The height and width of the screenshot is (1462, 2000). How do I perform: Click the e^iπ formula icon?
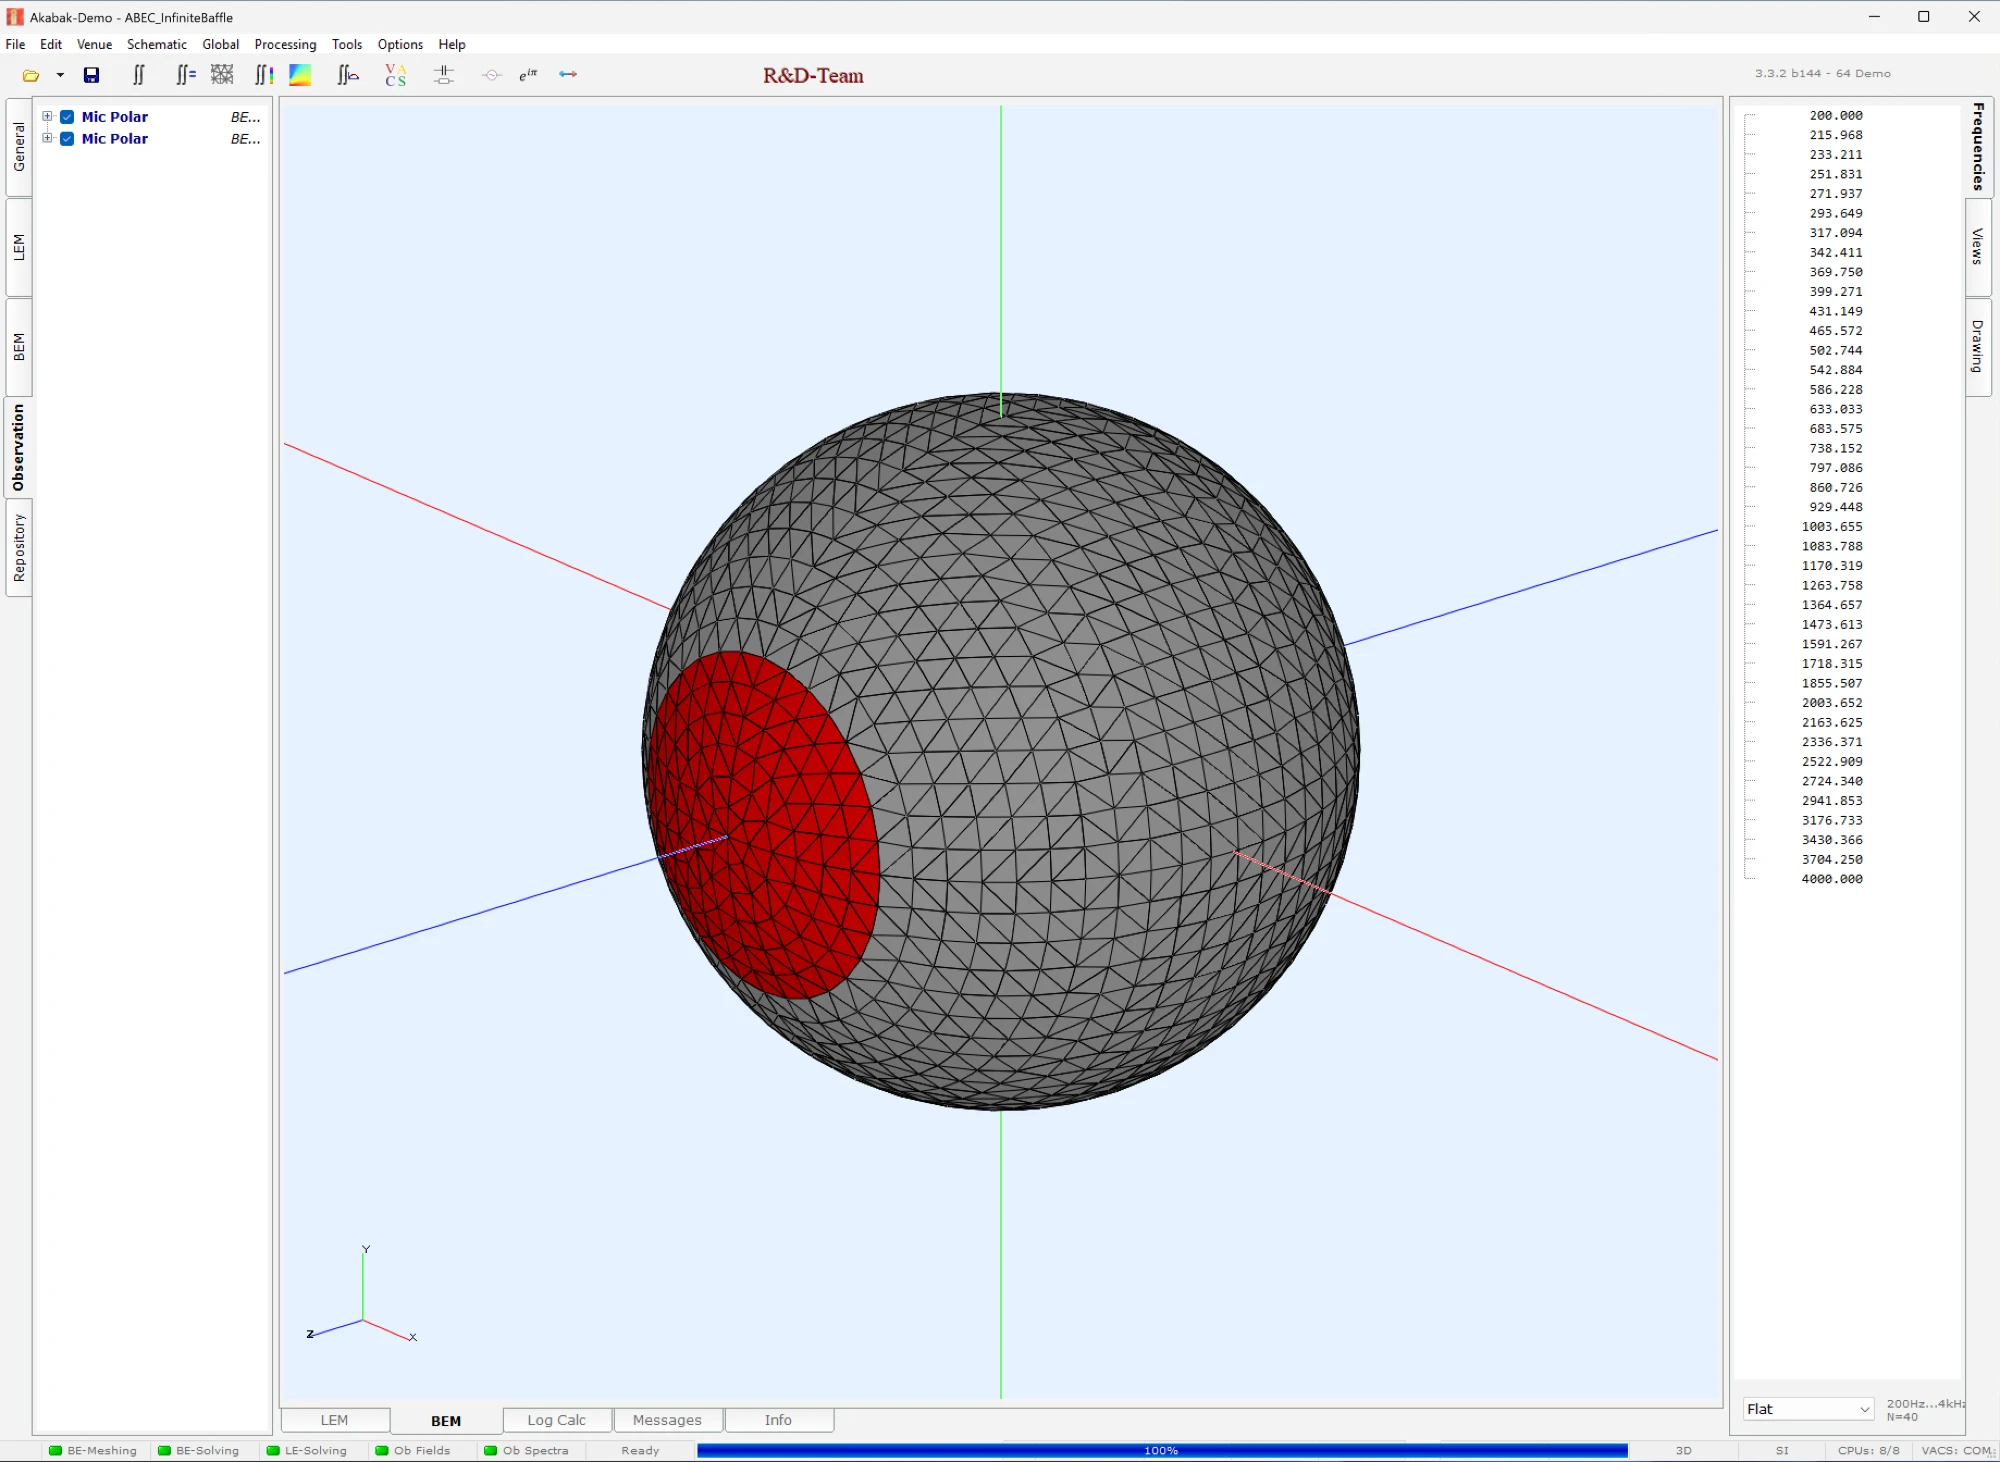tap(528, 75)
